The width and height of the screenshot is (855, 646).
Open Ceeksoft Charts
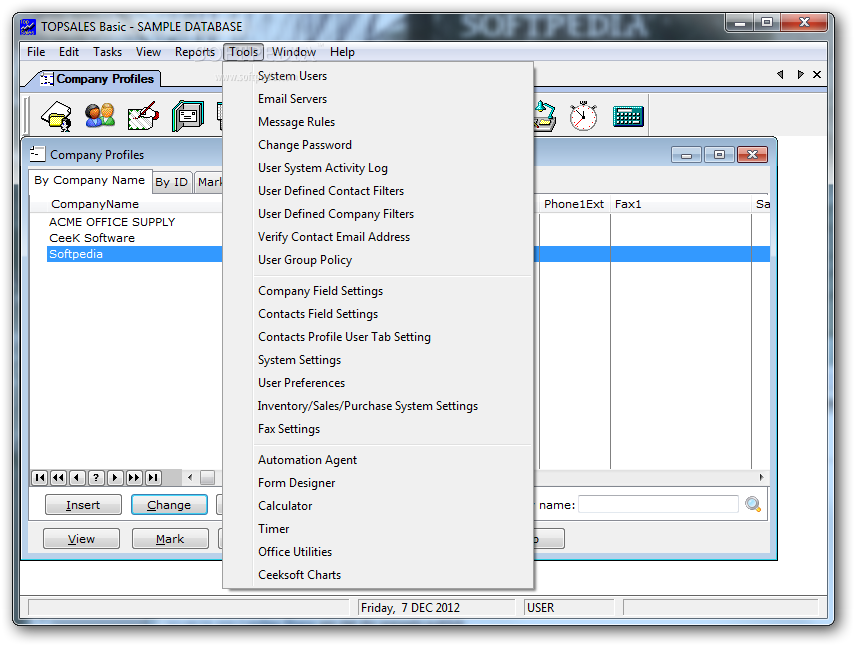[x=378, y=575]
